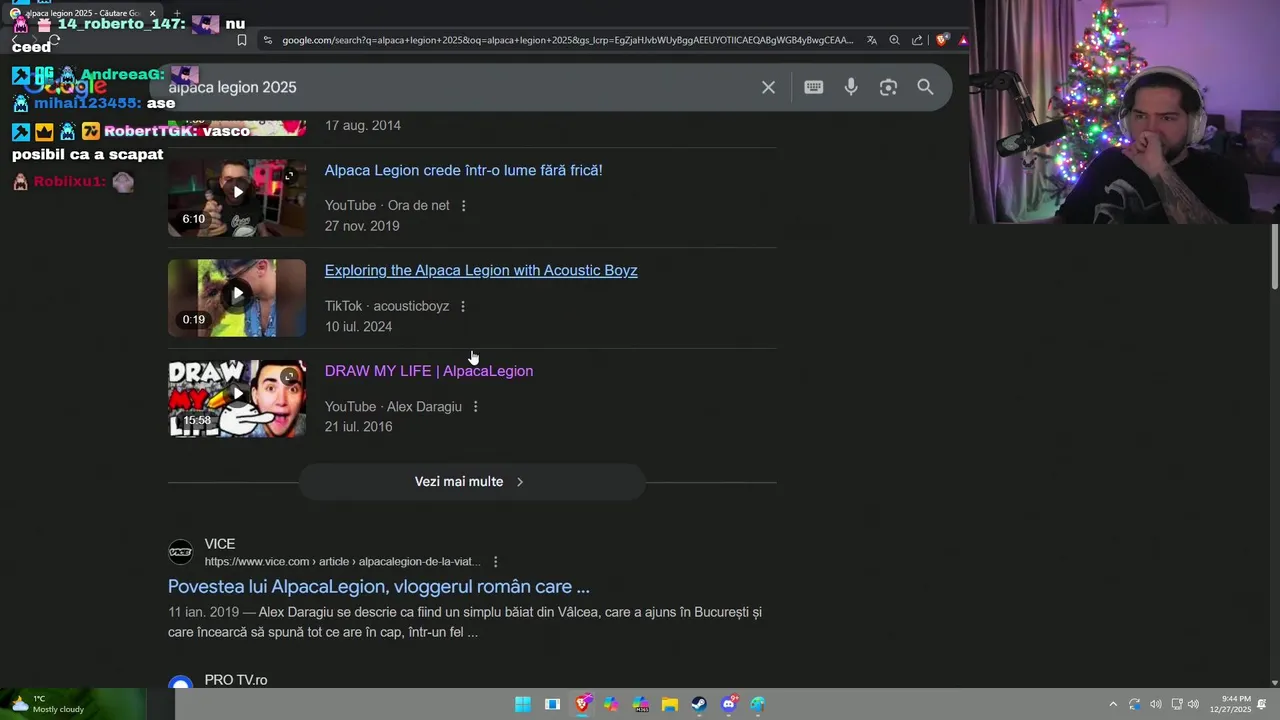Open Google Lens image search
Screen dimensions: 1280x720
click(x=888, y=87)
